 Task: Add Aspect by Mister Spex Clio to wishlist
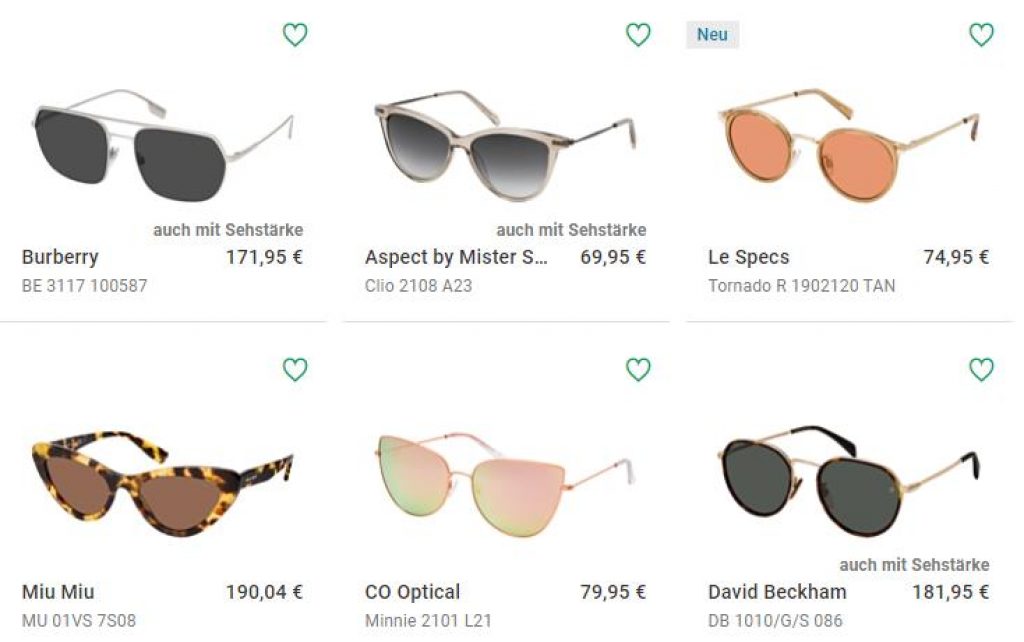tap(638, 35)
